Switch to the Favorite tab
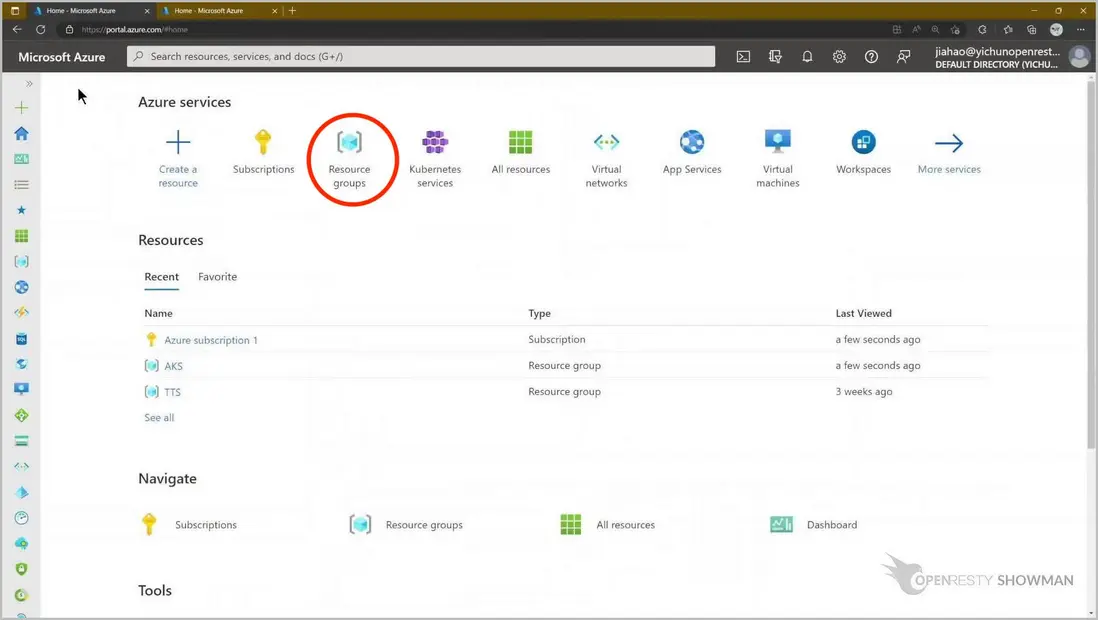Viewport: 1098px width, 620px height. pos(217,277)
